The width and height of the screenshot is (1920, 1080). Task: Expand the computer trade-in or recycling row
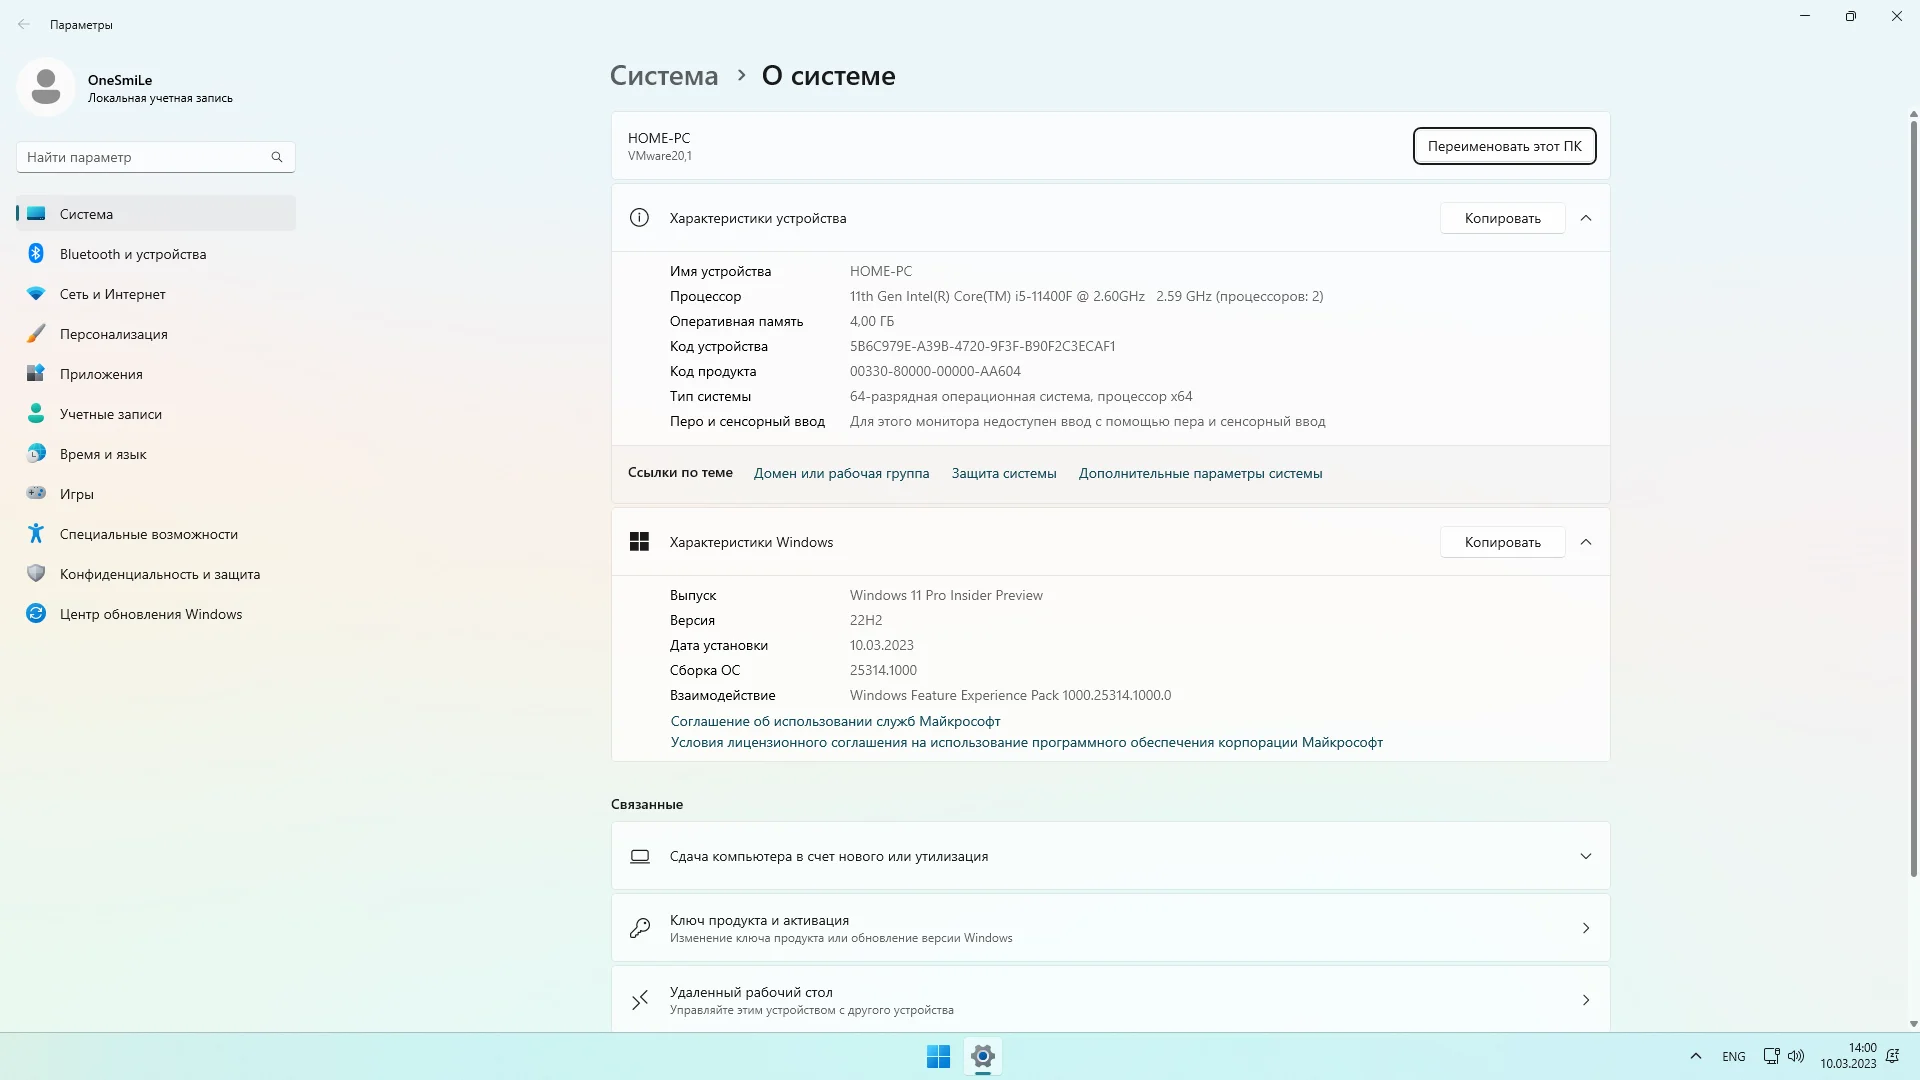pyautogui.click(x=1586, y=856)
